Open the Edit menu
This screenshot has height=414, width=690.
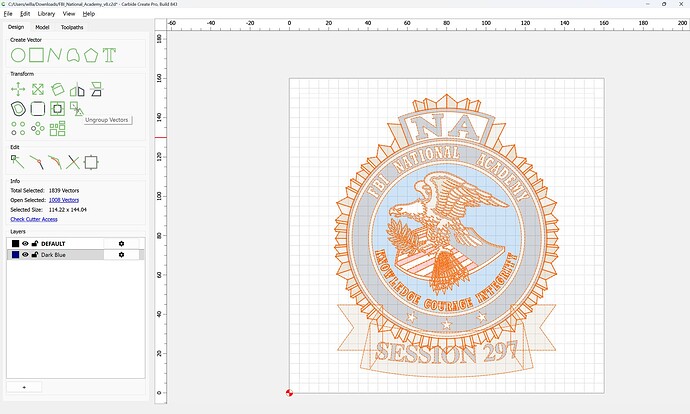click(x=25, y=14)
